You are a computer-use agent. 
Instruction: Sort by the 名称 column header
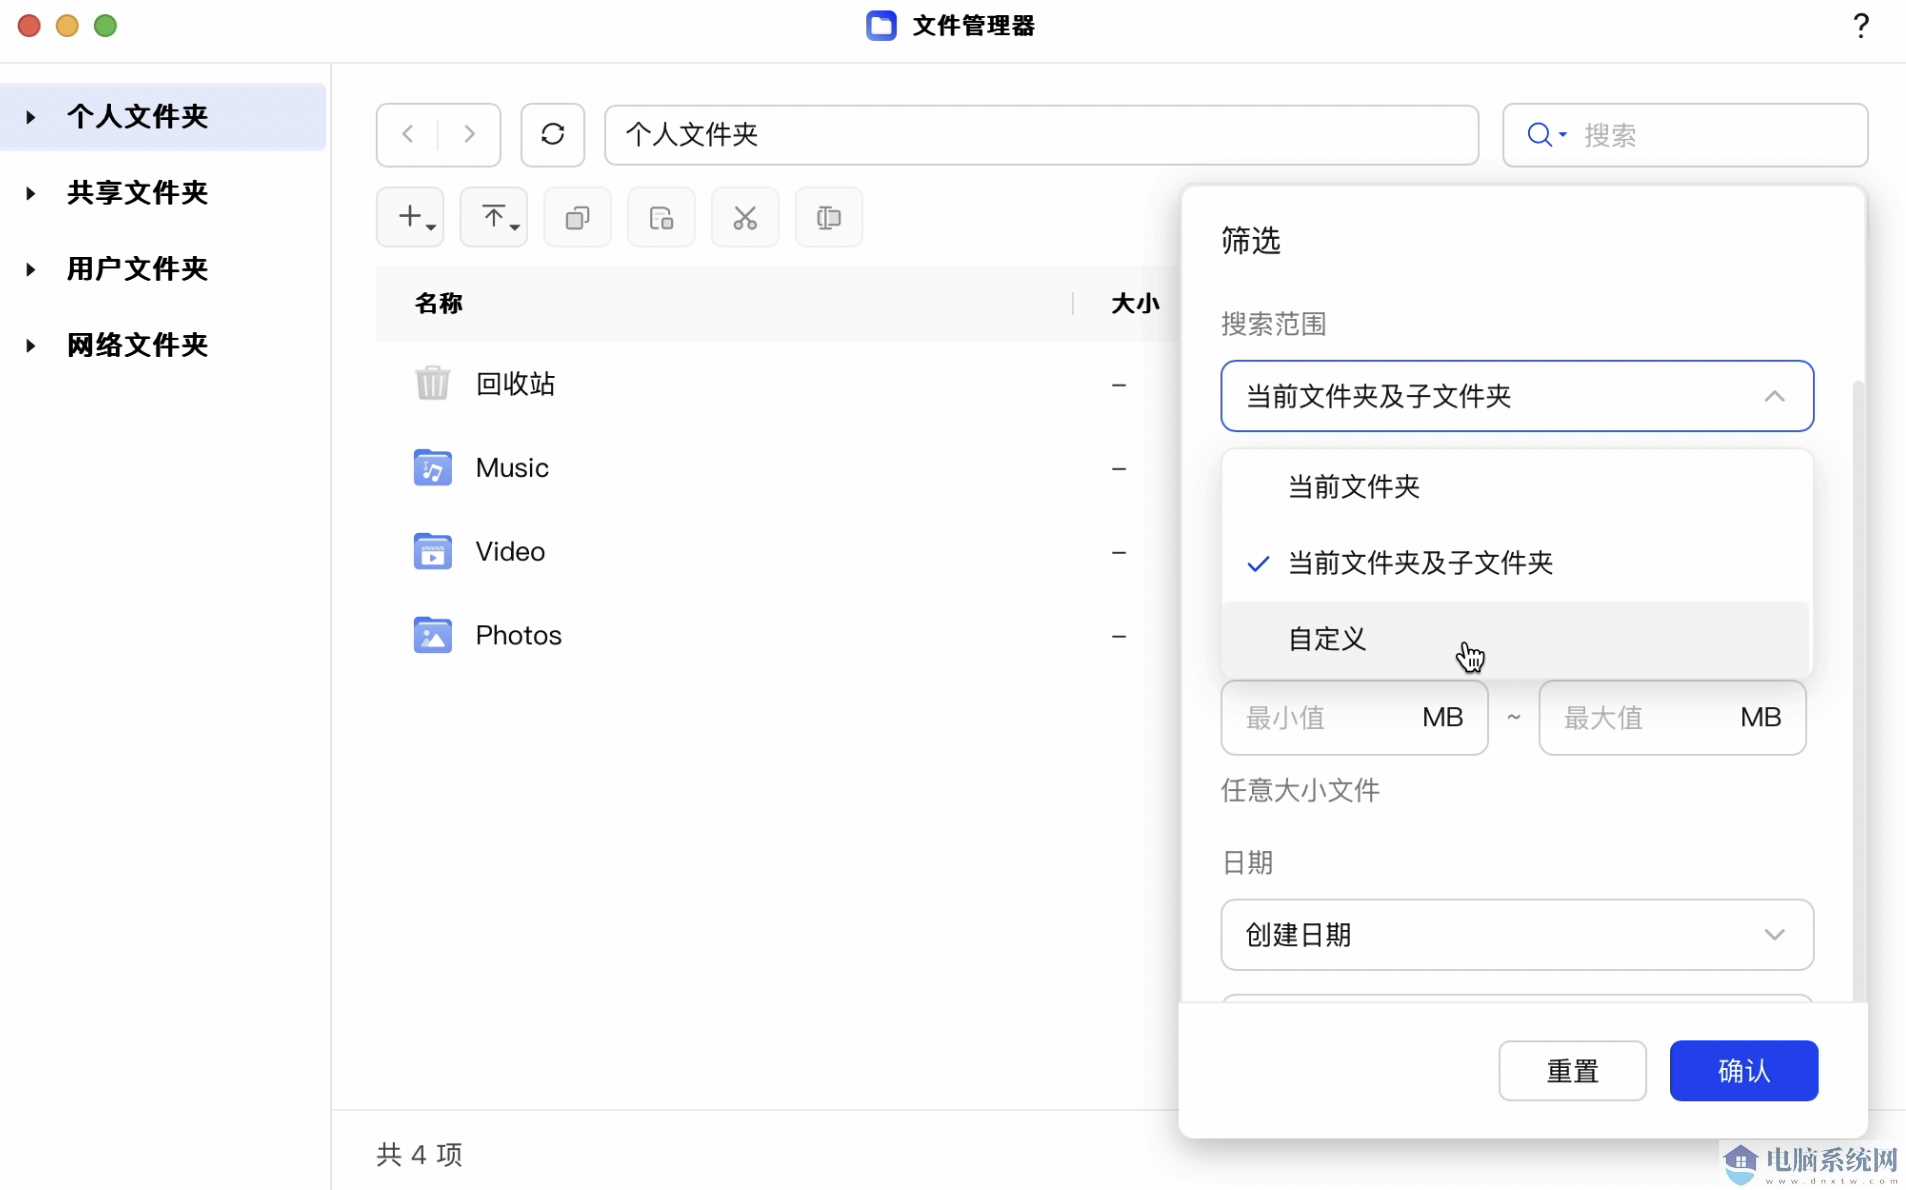[x=439, y=304]
